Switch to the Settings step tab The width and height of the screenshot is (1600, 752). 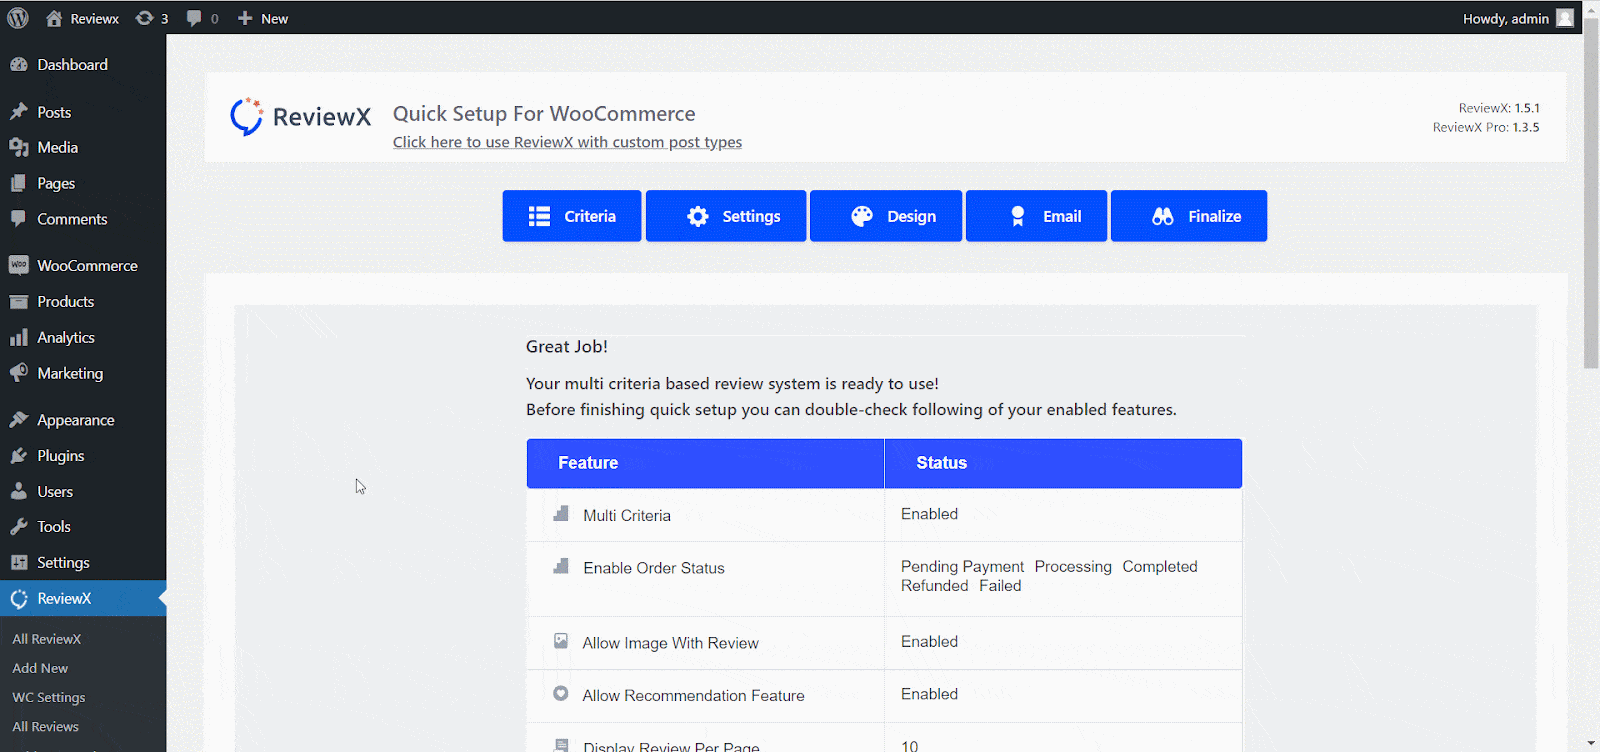coord(726,216)
